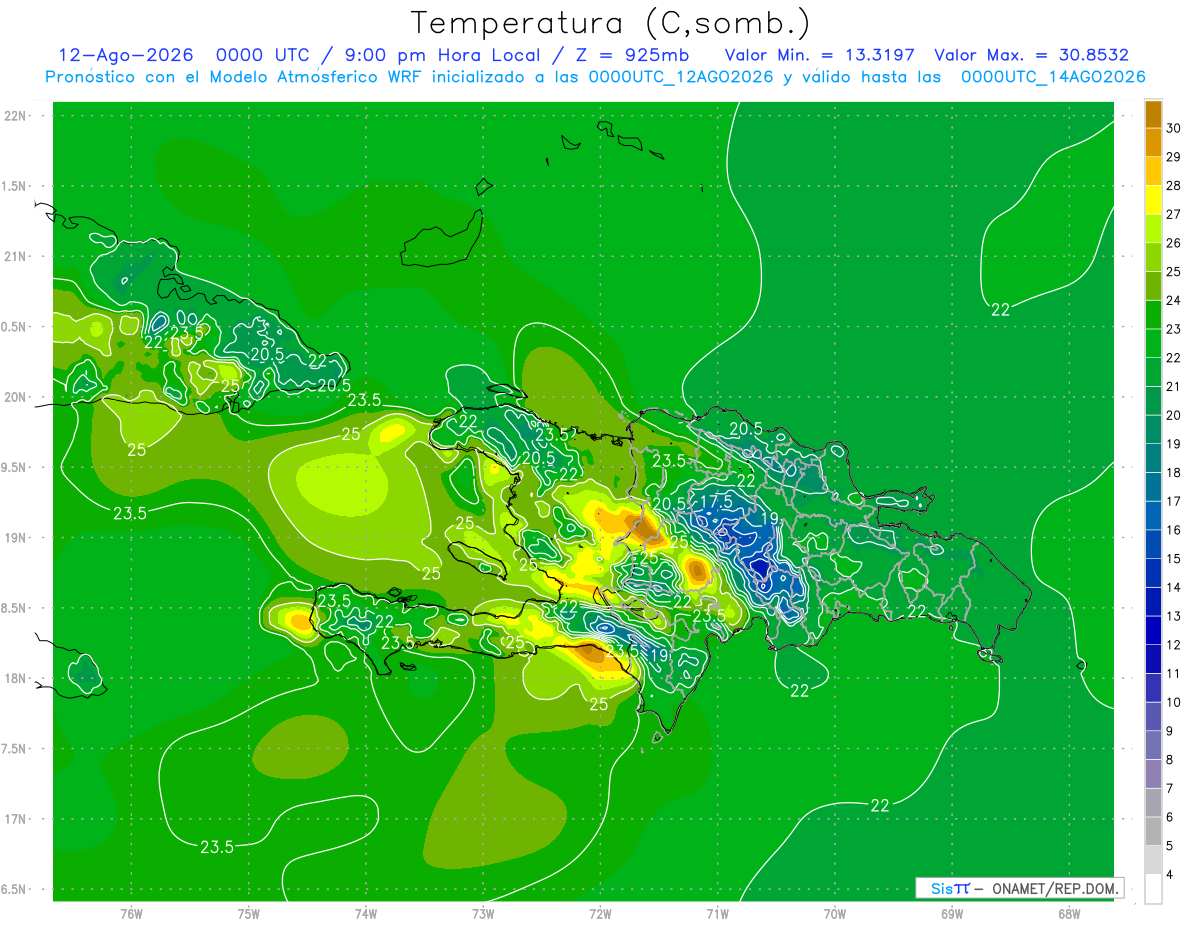
Task: Click the '69W' longitude axis label
Action: [952, 913]
